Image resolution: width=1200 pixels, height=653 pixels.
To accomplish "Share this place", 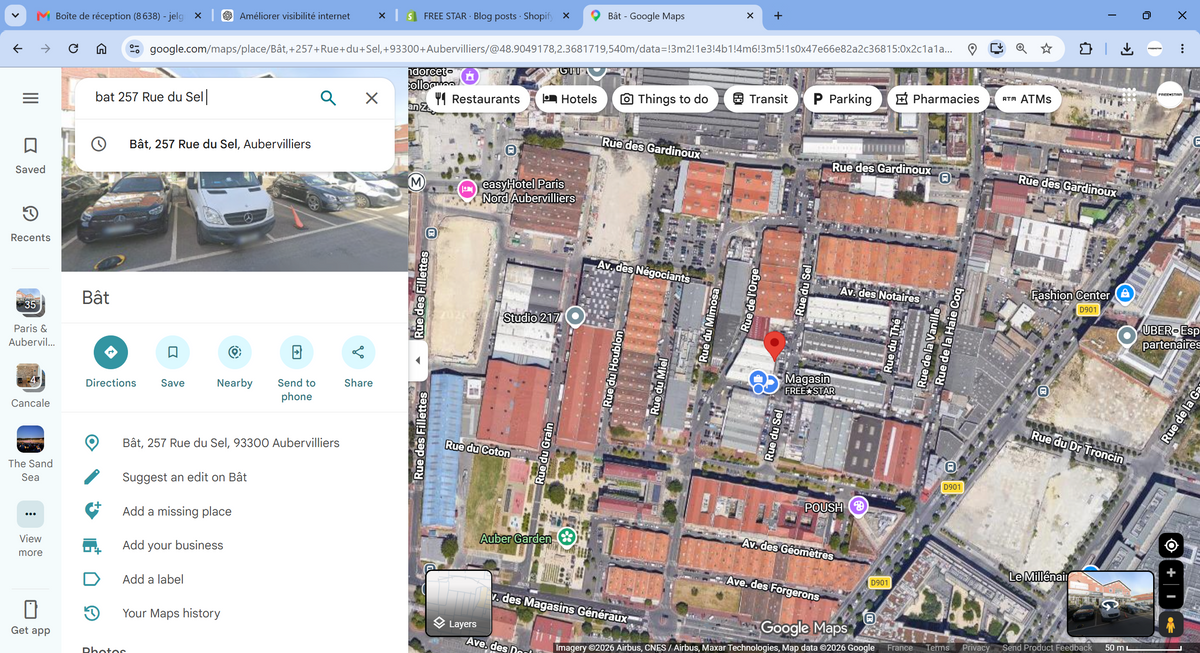I will [x=358, y=362].
